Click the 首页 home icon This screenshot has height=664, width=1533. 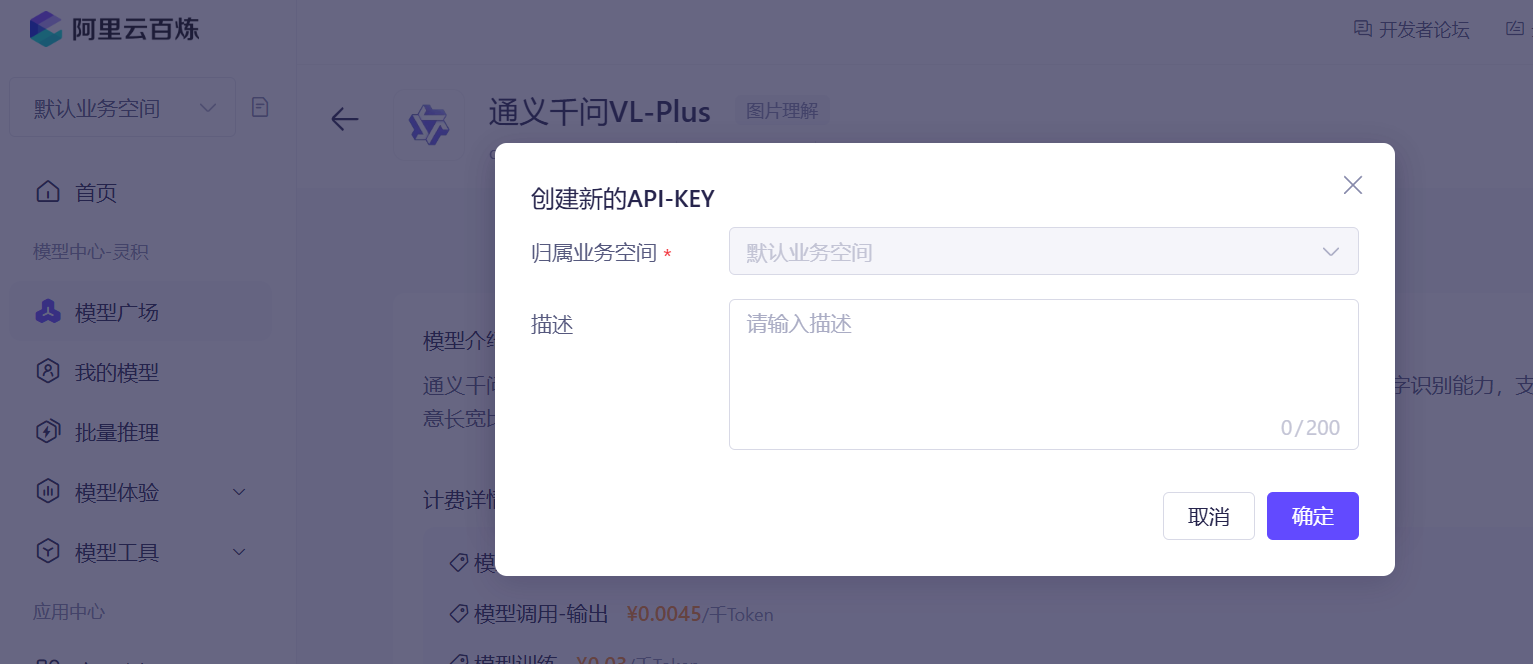[x=47, y=192]
